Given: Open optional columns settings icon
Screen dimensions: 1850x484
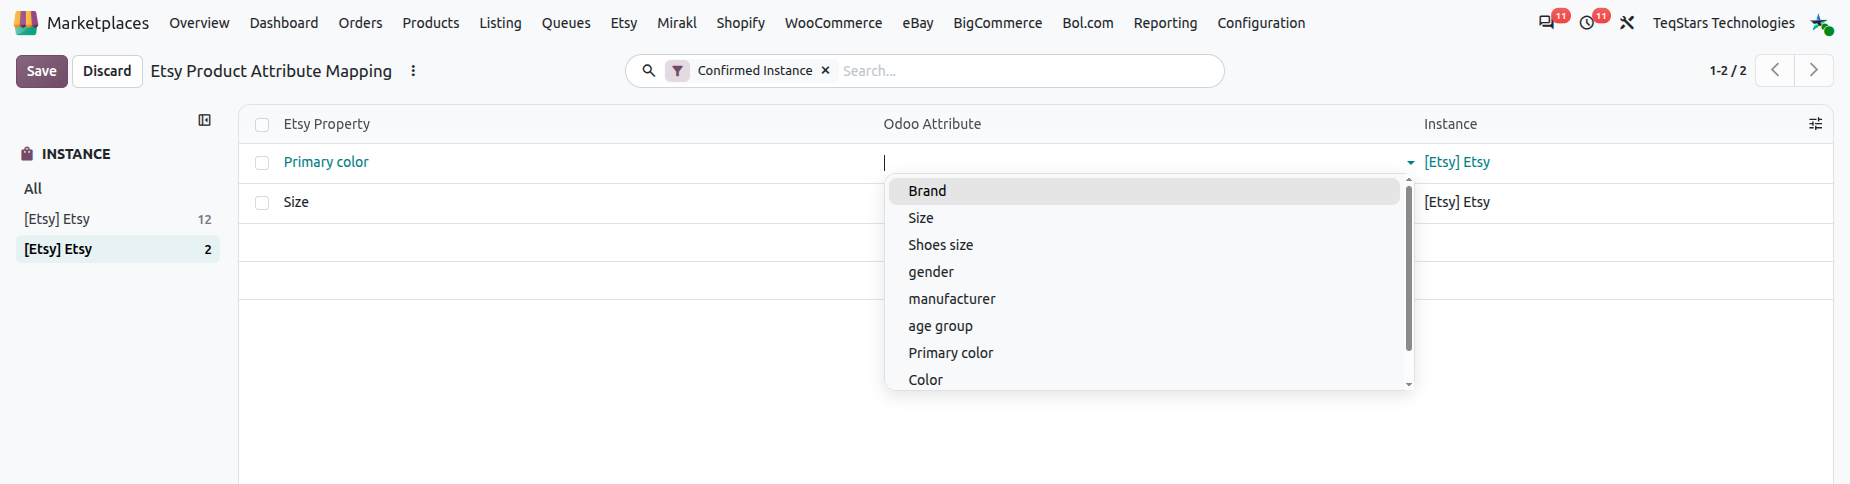Looking at the screenshot, I should point(1815,124).
